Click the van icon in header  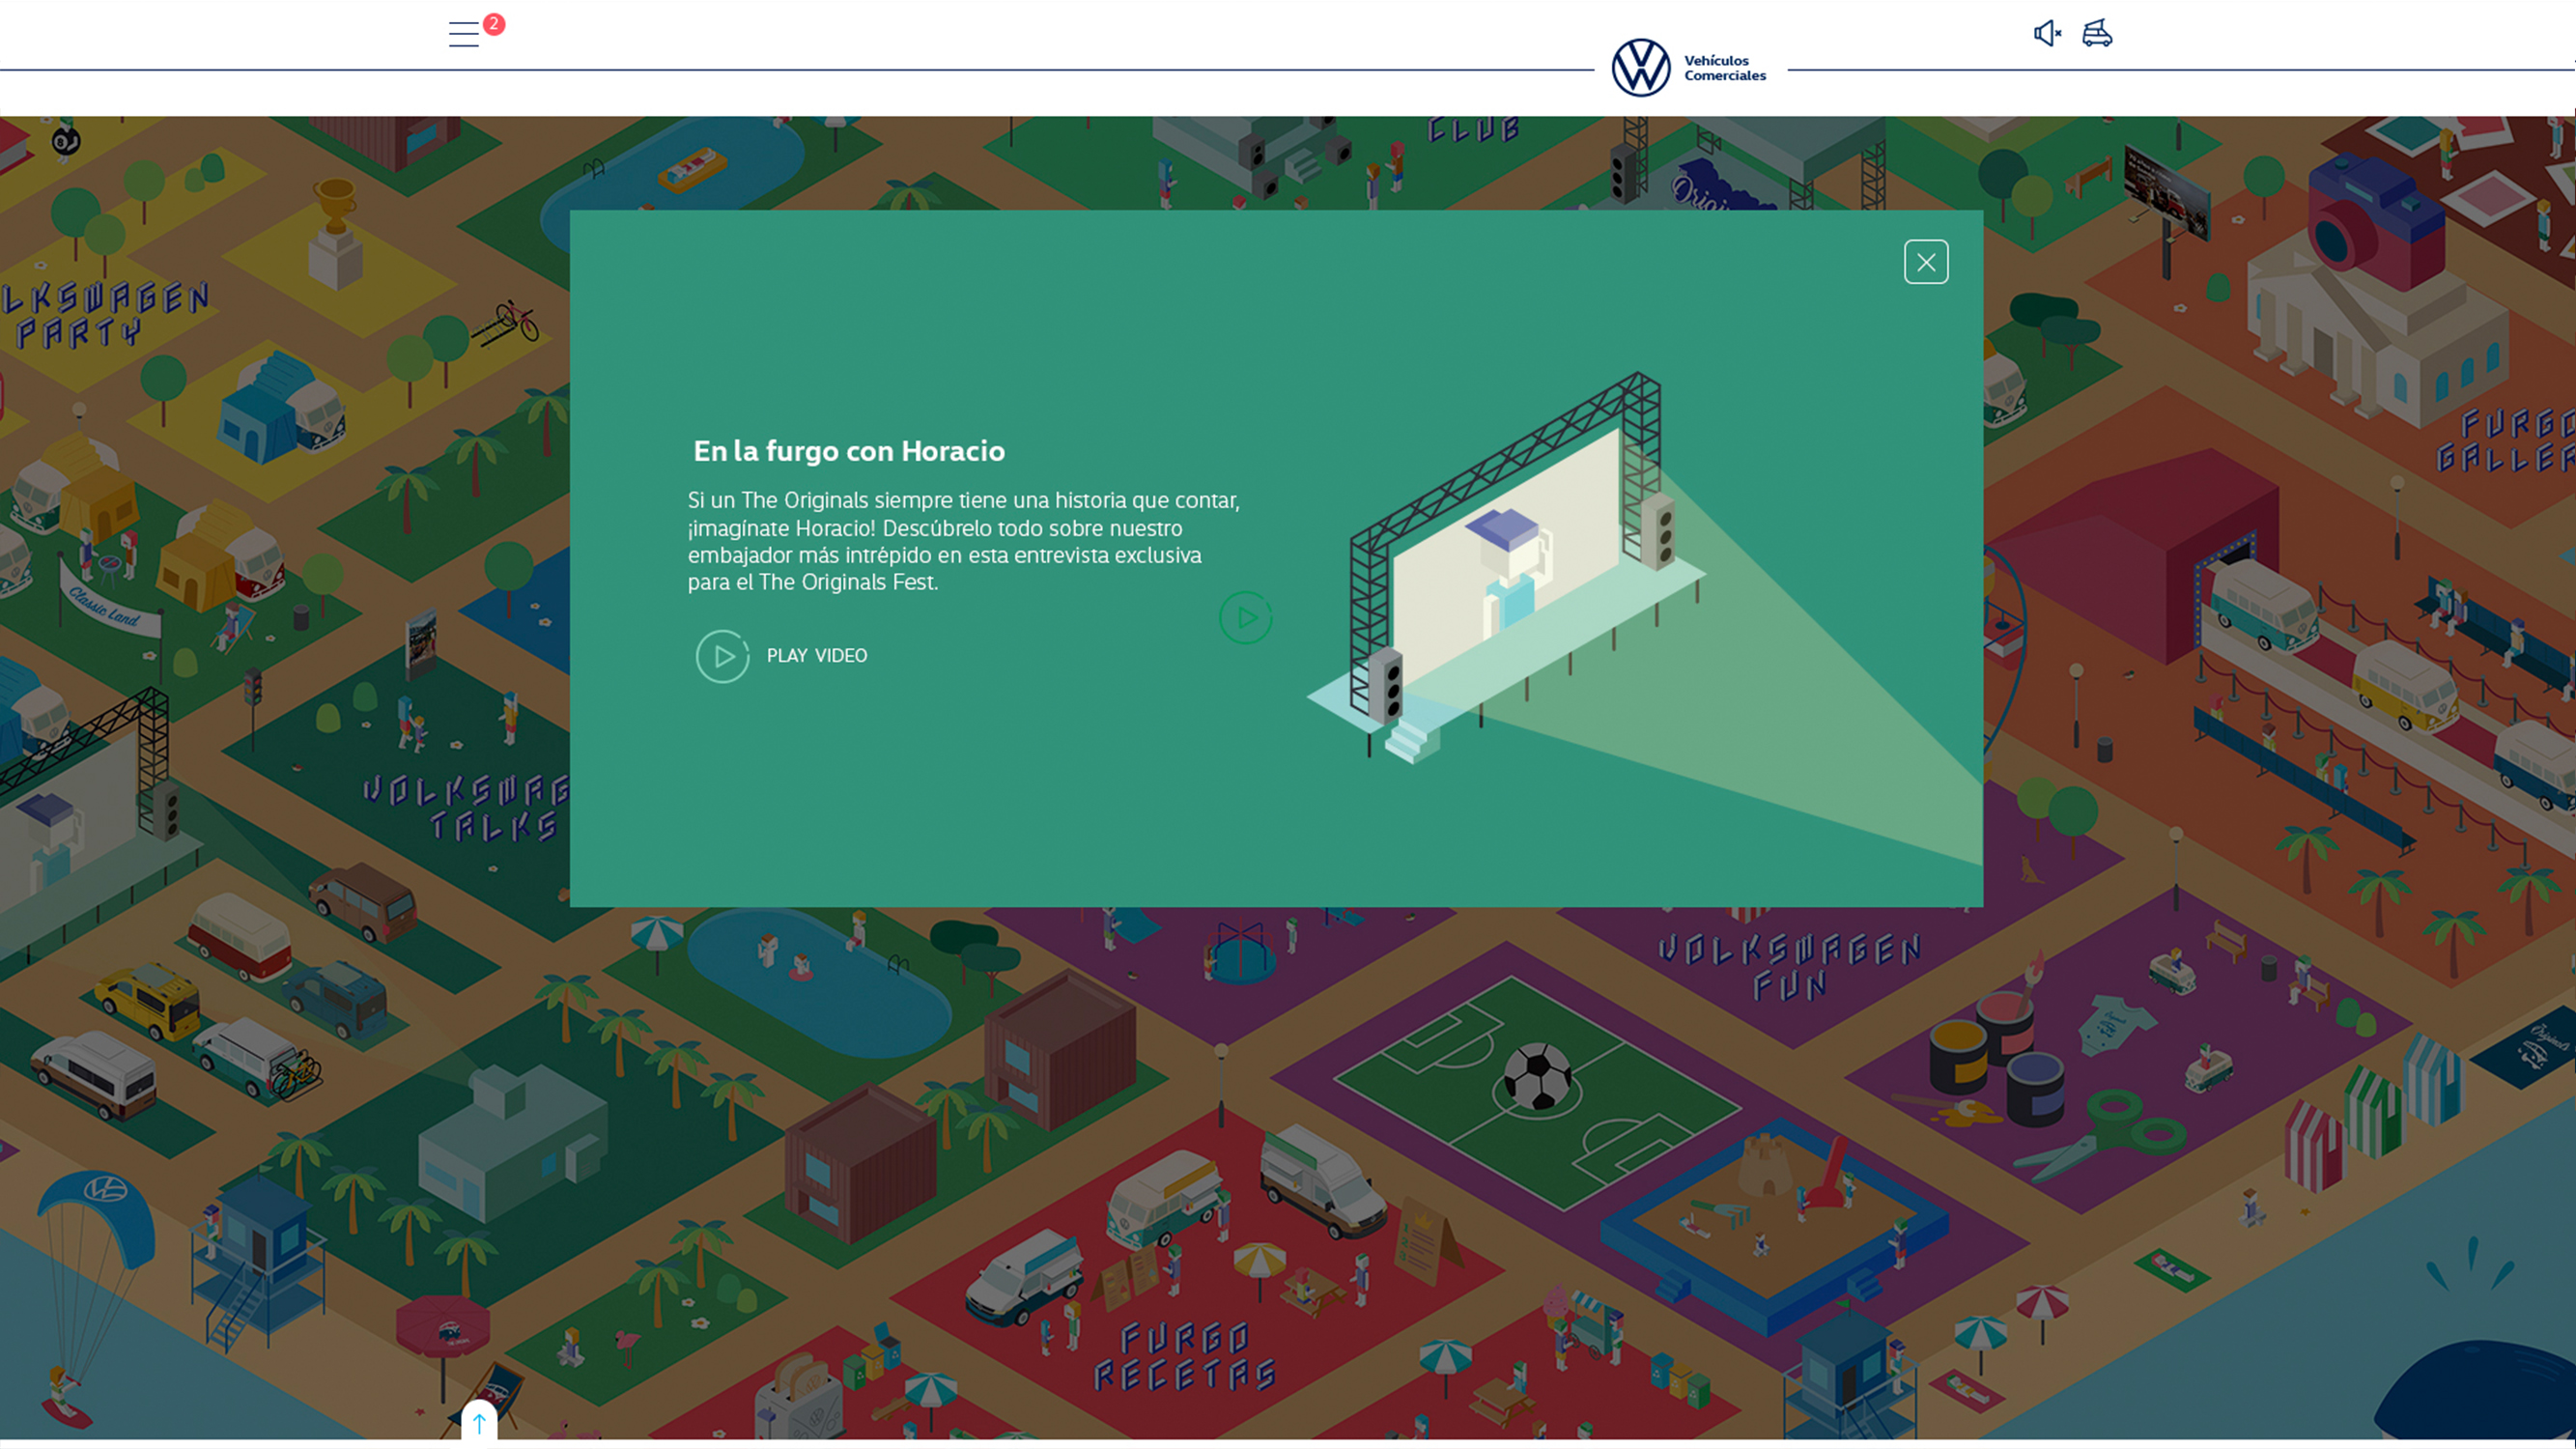click(2097, 33)
